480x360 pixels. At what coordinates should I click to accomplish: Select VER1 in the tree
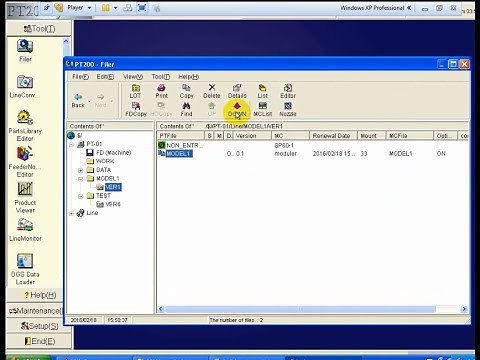[113, 187]
